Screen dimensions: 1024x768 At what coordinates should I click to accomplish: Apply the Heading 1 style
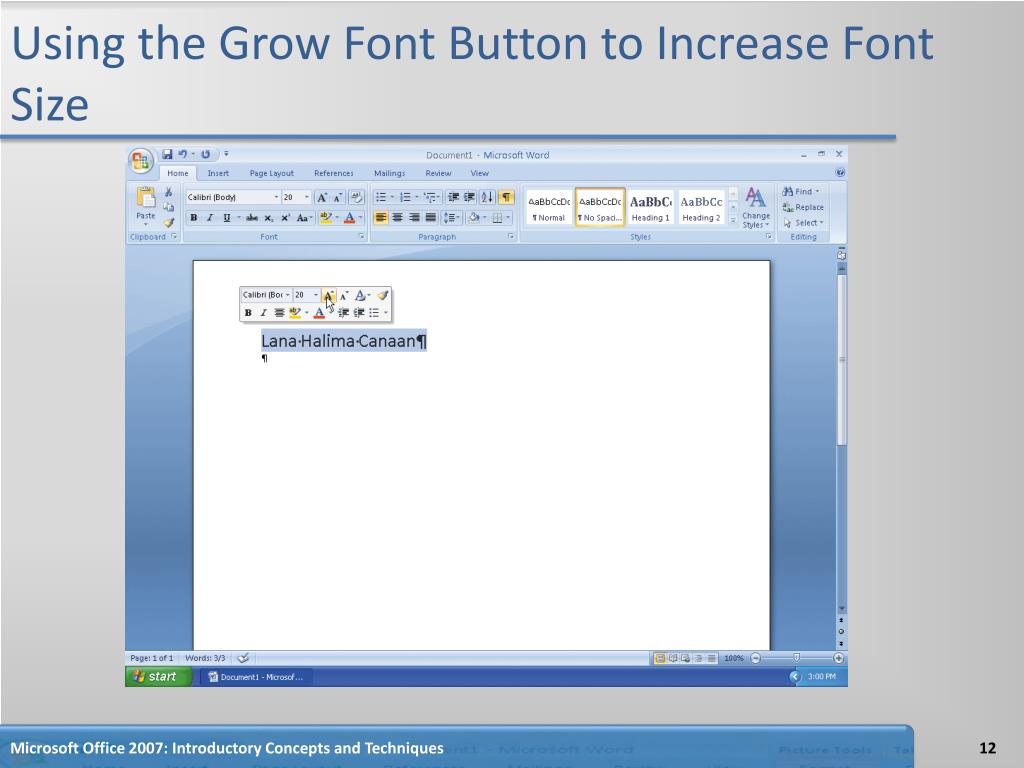point(650,208)
